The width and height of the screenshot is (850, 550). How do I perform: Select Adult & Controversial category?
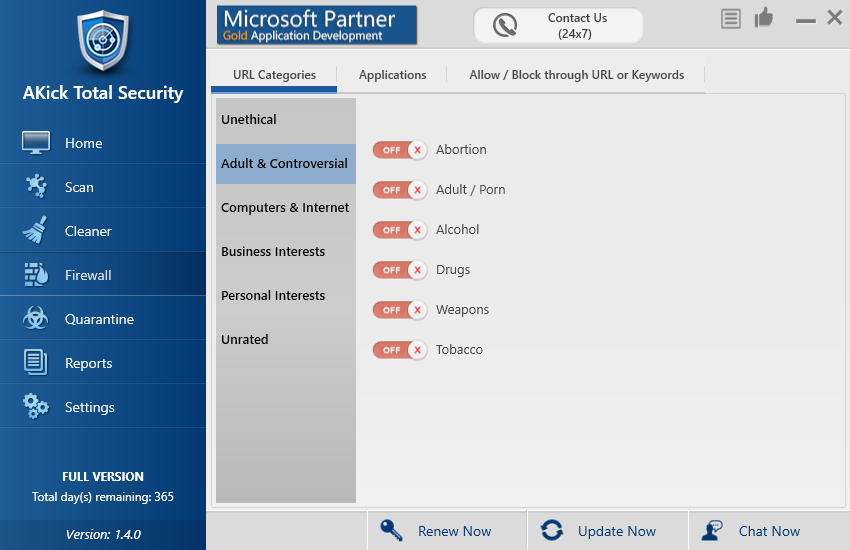coord(286,164)
